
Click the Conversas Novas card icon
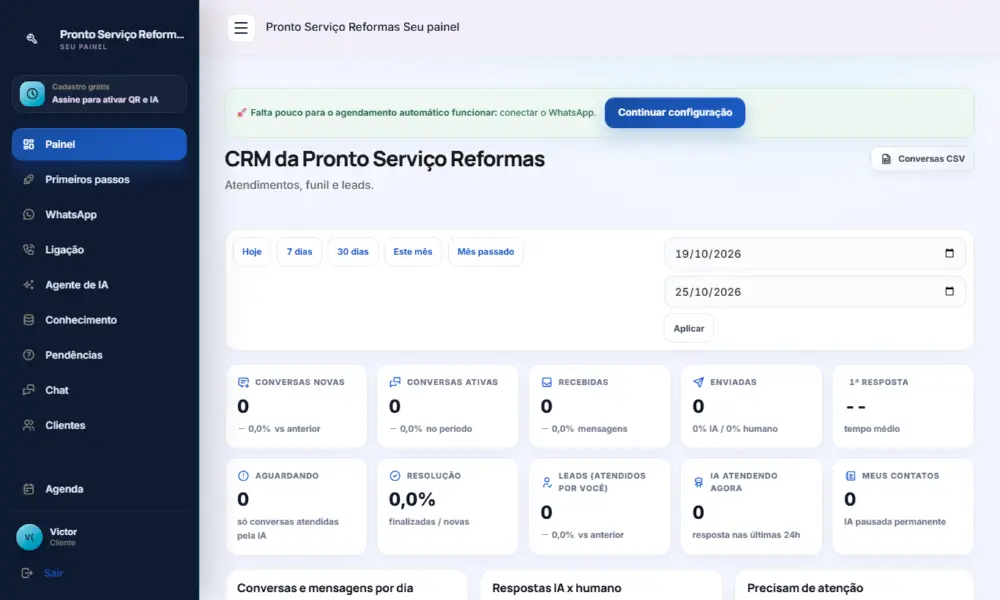tap(243, 382)
